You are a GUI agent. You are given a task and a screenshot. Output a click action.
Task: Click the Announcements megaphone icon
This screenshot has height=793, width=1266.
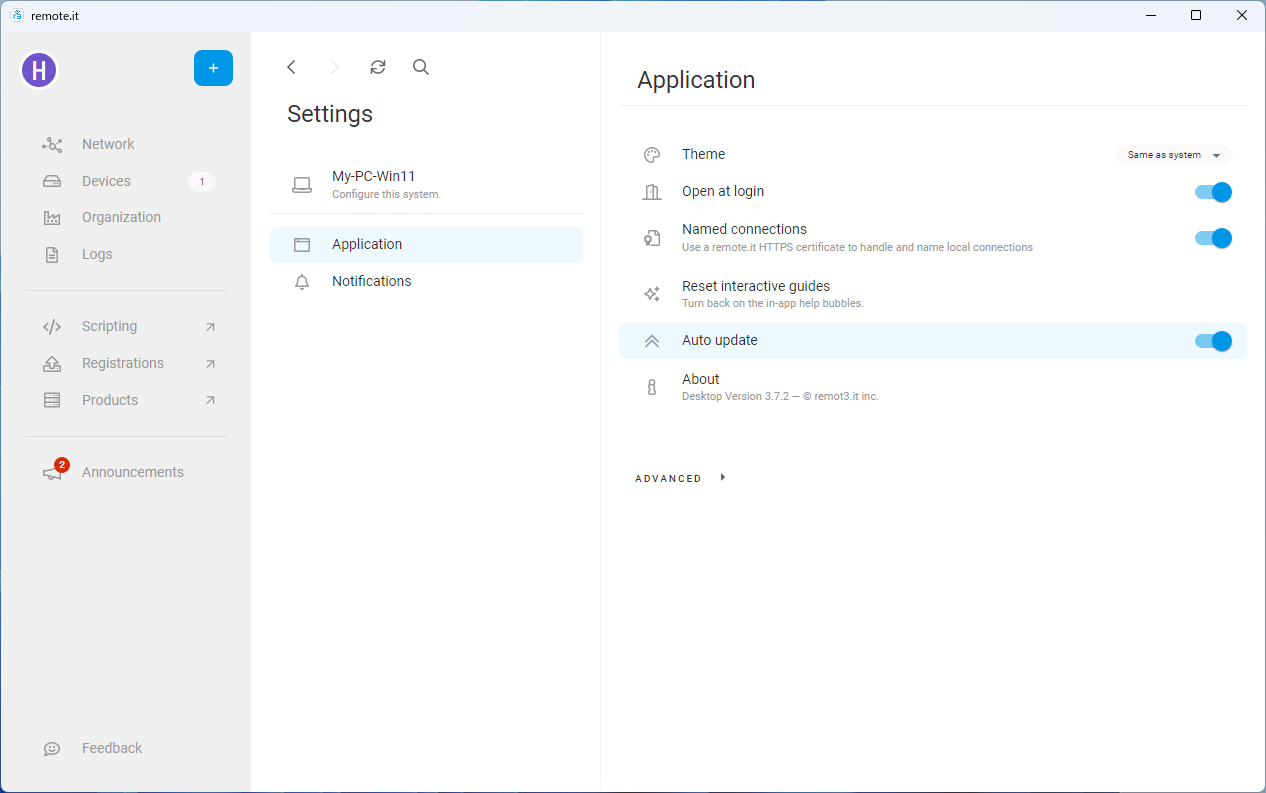tap(52, 474)
